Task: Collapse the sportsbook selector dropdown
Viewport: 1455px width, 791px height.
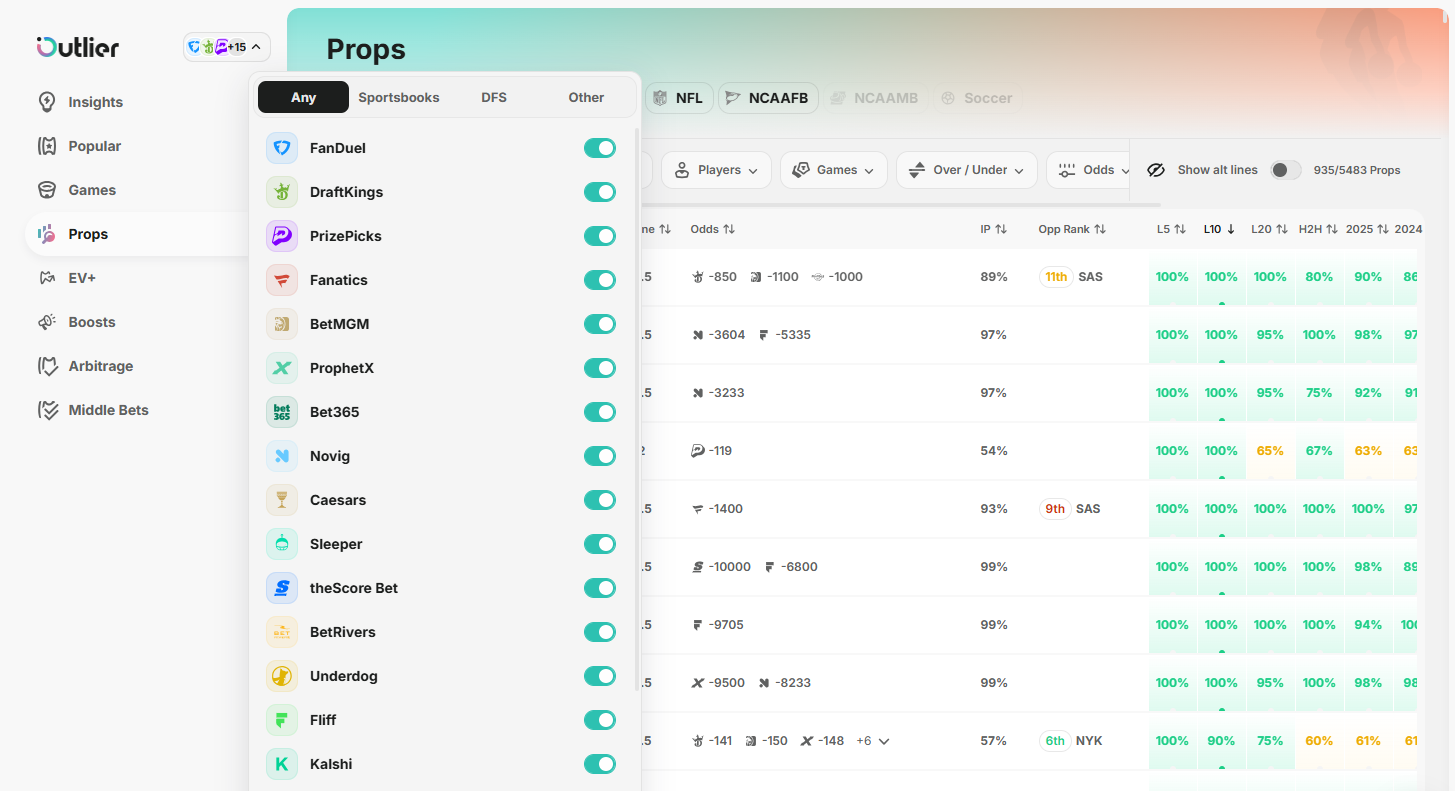Action: pyautogui.click(x=227, y=47)
